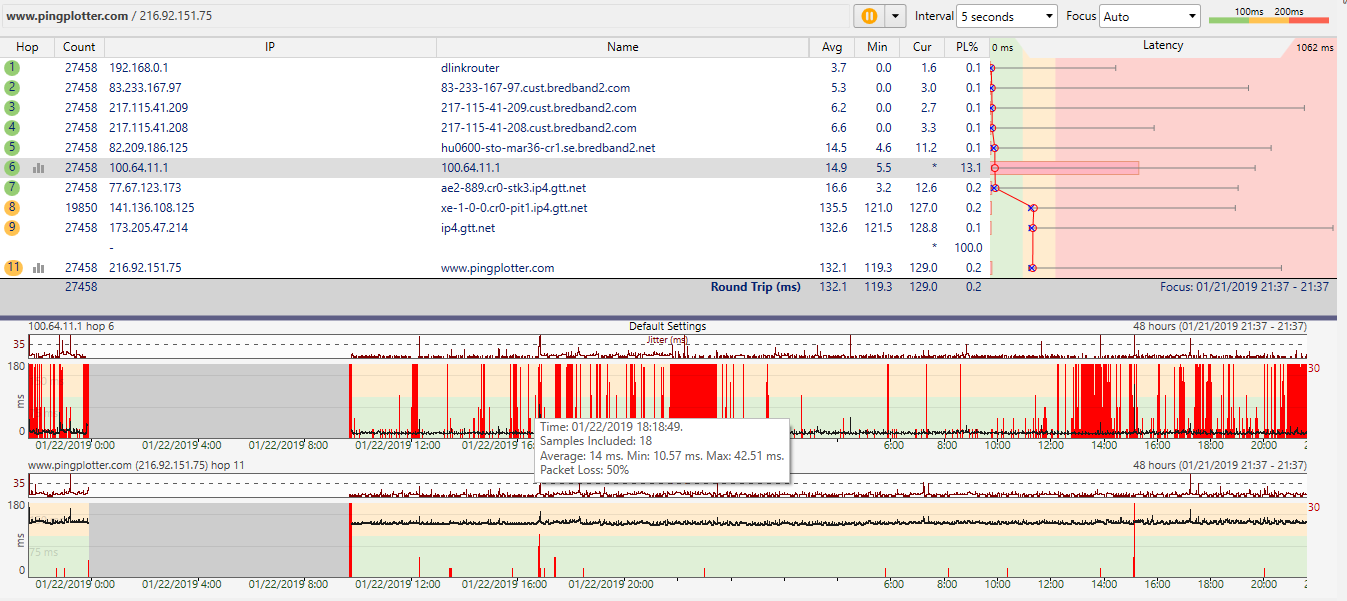Click the Name column header
Image resolution: width=1347 pixels, height=601 pixels.
click(621, 47)
